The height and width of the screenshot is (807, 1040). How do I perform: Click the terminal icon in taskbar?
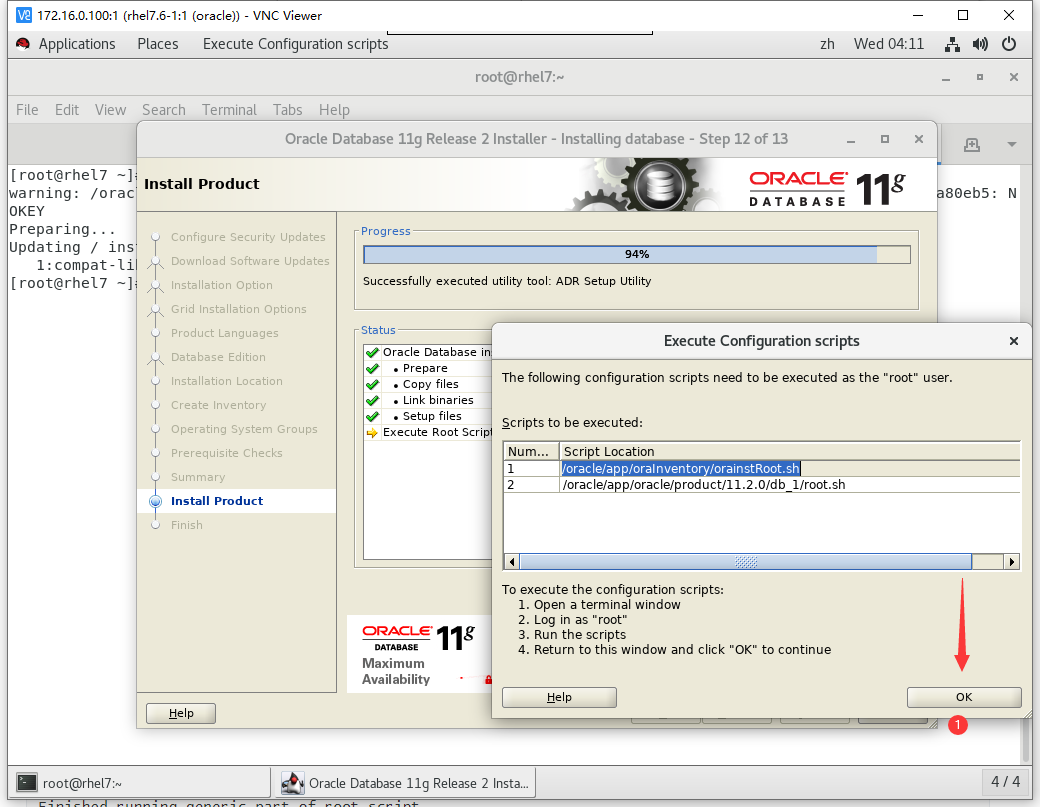click(x=27, y=782)
